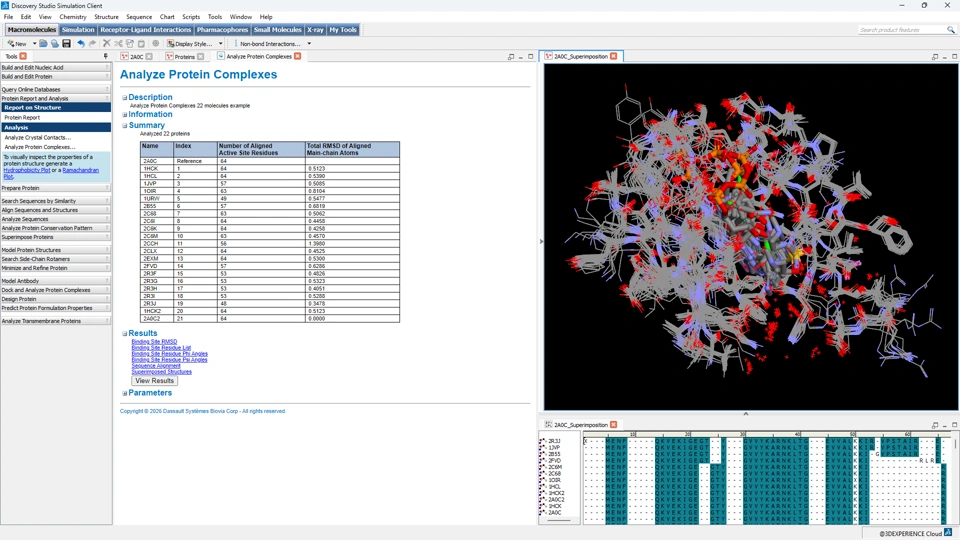Open Non-bond Interactions tool

[x=270, y=43]
